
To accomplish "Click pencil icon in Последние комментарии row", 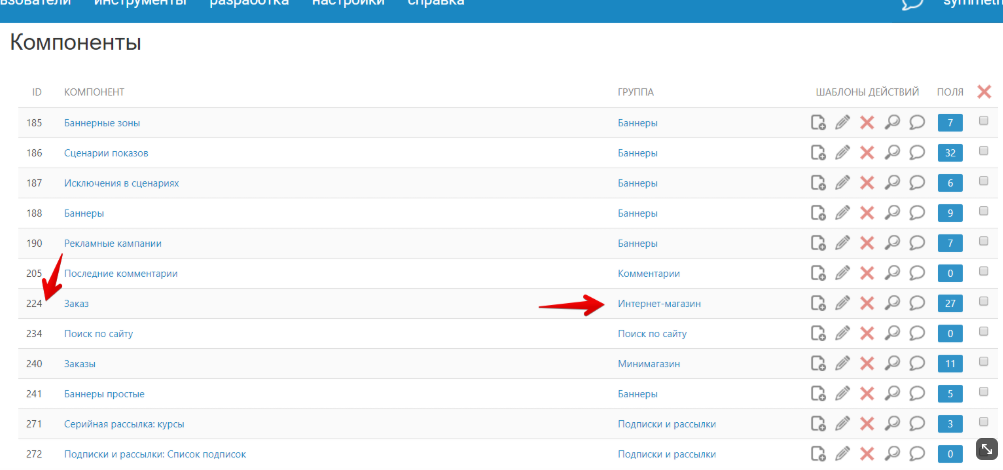I will [842, 273].
